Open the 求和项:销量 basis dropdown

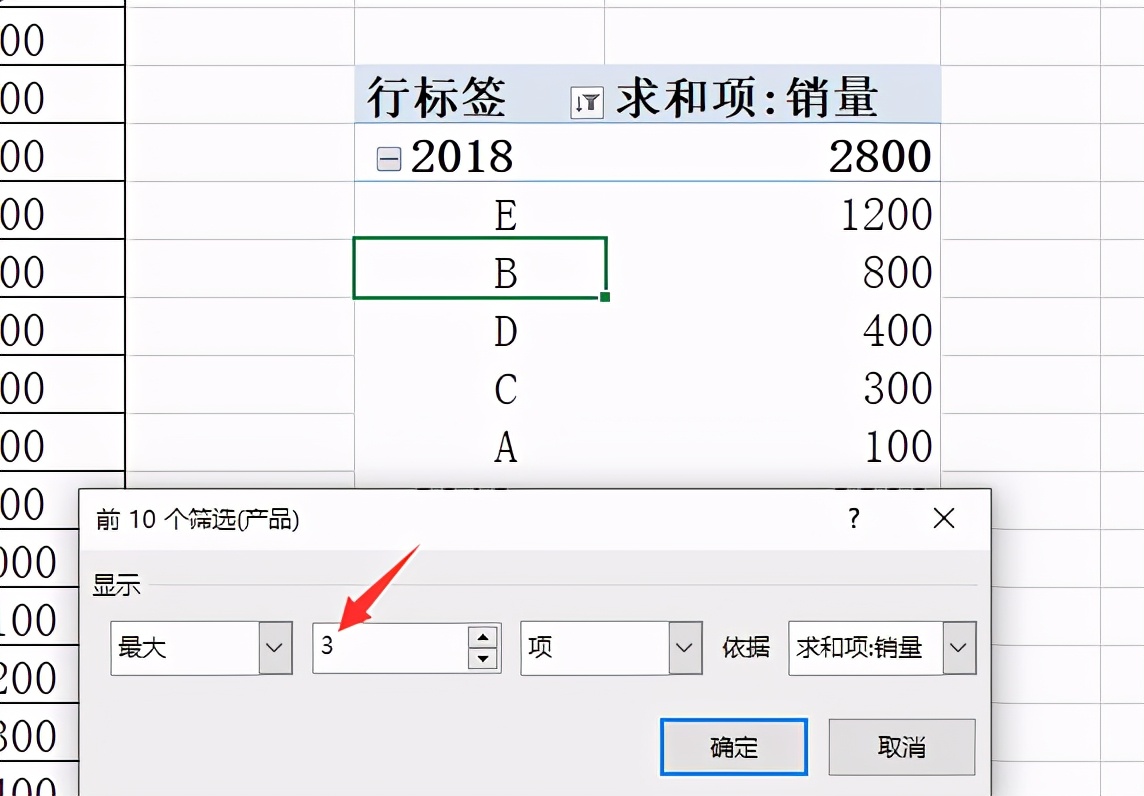point(959,647)
